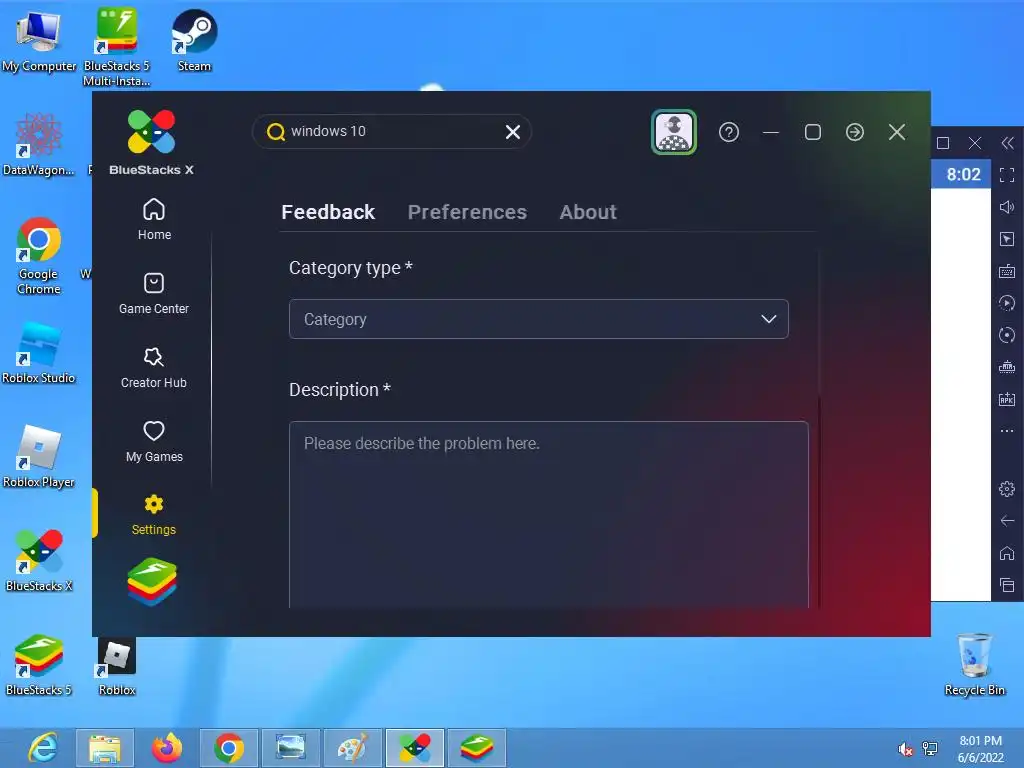Image resolution: width=1024 pixels, height=768 pixels.
Task: Click install APK icon in BlueStacks 5 toolbar
Action: (1007, 399)
